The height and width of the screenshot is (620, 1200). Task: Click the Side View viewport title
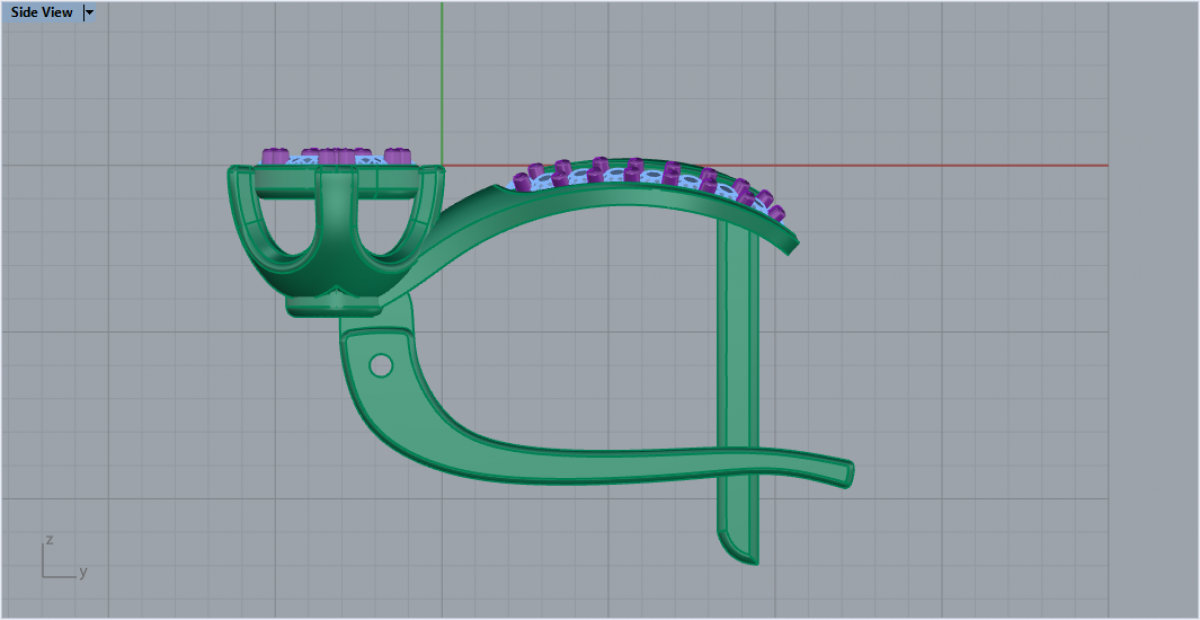point(41,12)
